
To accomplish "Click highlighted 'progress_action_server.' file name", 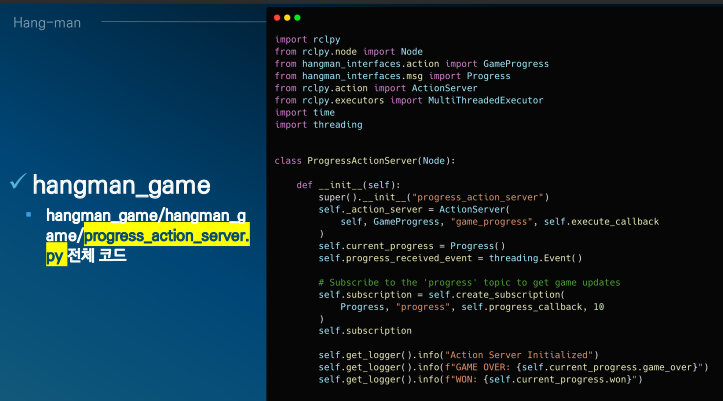I will [x=166, y=236].
